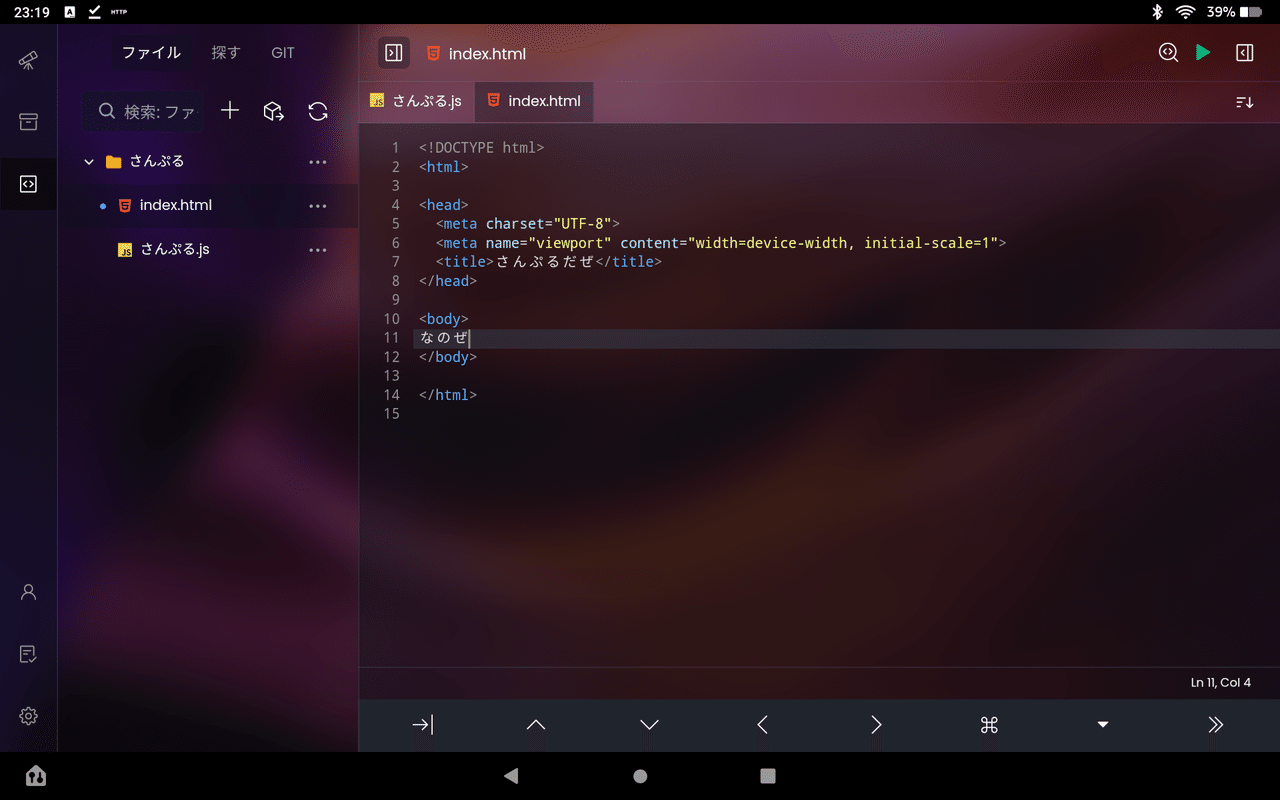The width and height of the screenshot is (1280, 800).
Task: Click line number 14 in the gutter
Action: (x=391, y=395)
